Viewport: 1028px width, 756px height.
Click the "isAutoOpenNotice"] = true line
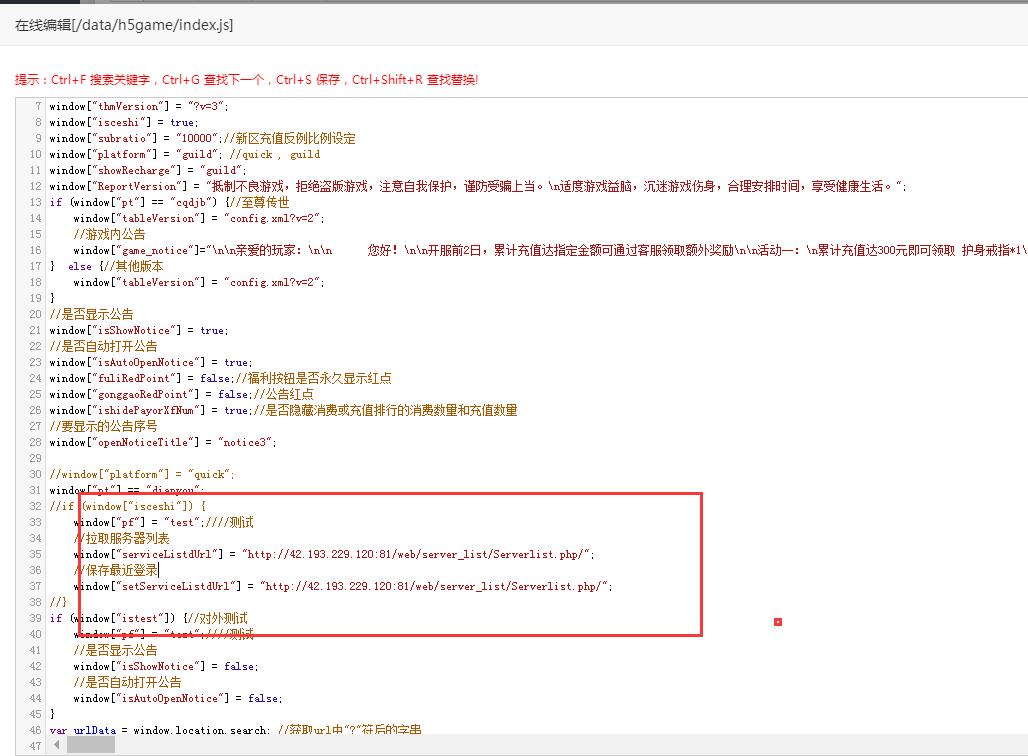[150, 362]
